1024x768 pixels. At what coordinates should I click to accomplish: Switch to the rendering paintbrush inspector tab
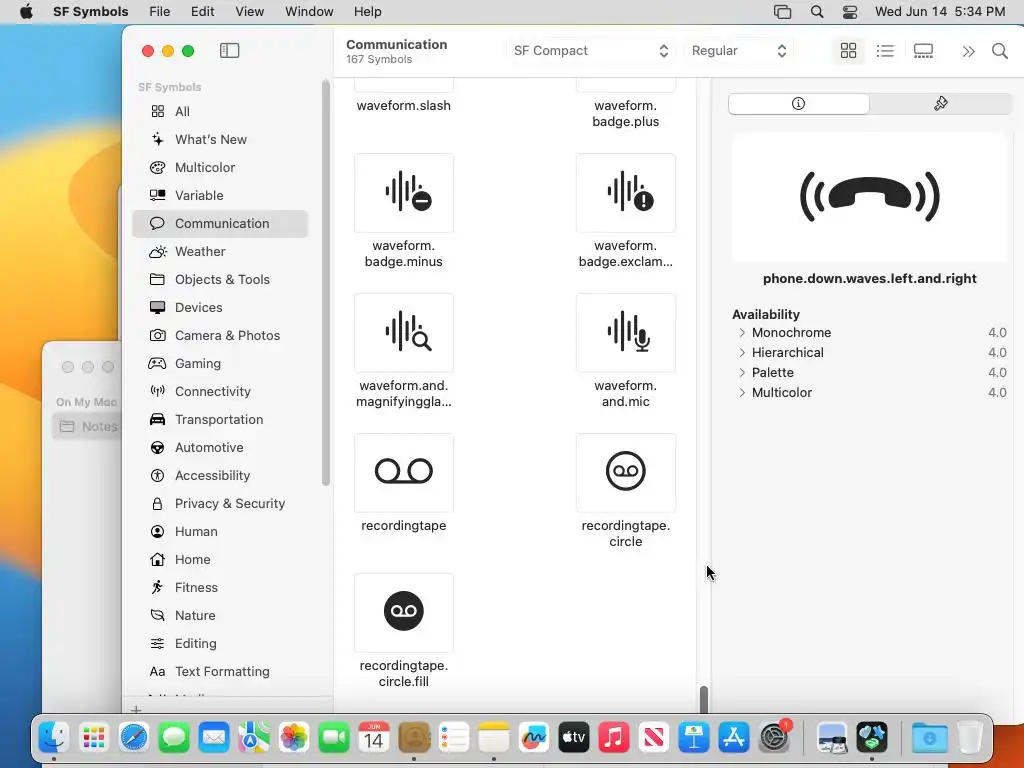940,103
